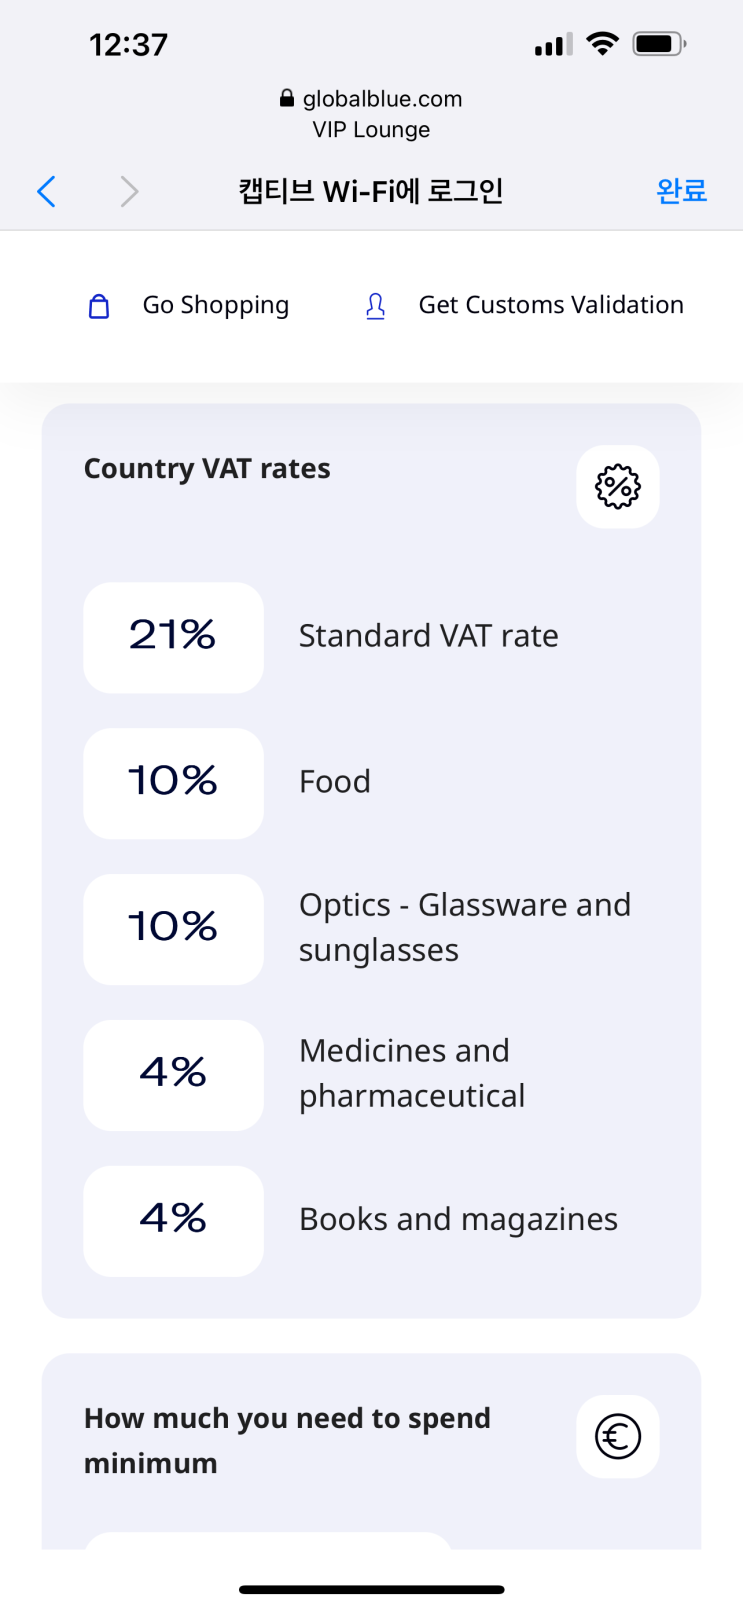Screen dimensions: 743x1608
Task: Tap the Optics - Glassware and sunglasses label
Action: [x=465, y=927]
